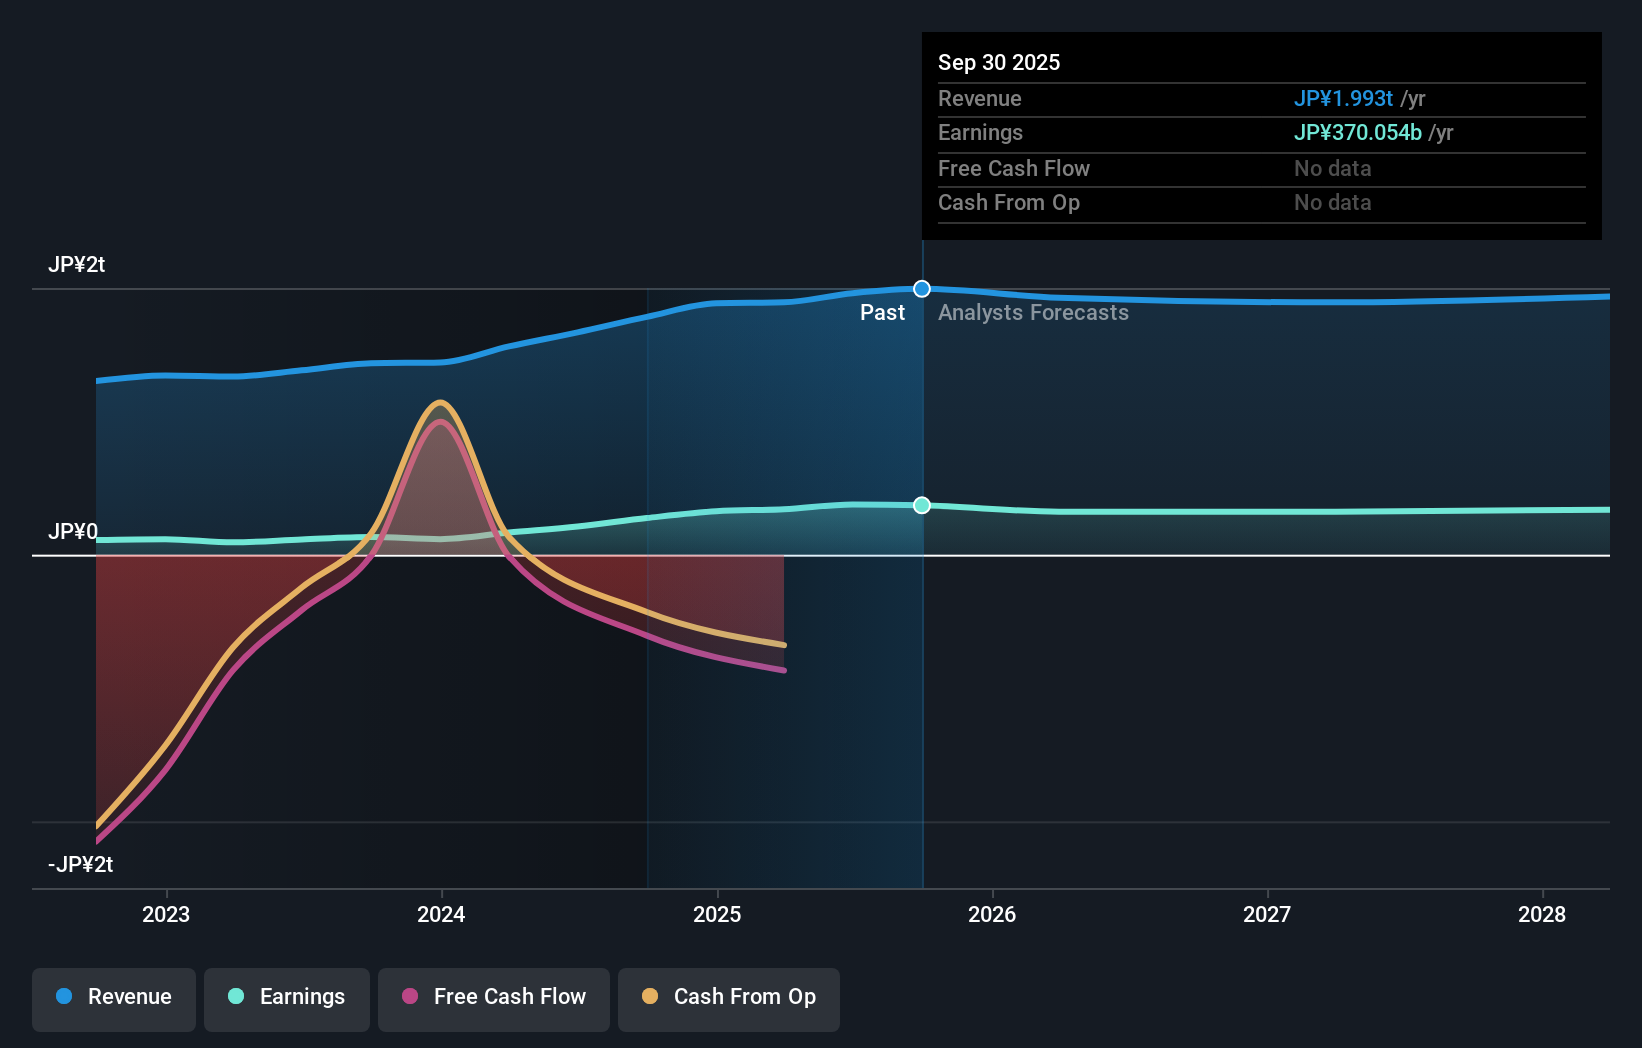Click the orange Cash From Op dot
1642x1048 pixels.
click(x=650, y=996)
